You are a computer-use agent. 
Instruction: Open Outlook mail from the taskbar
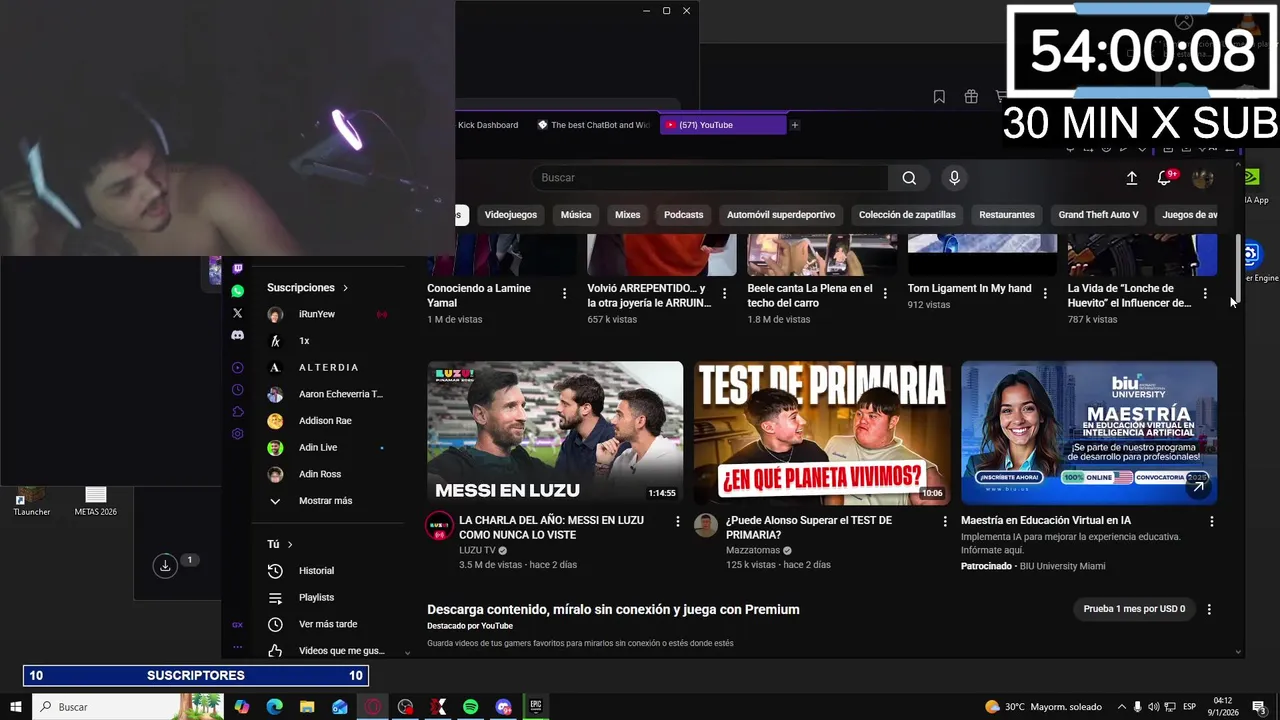pyautogui.click(x=340, y=707)
